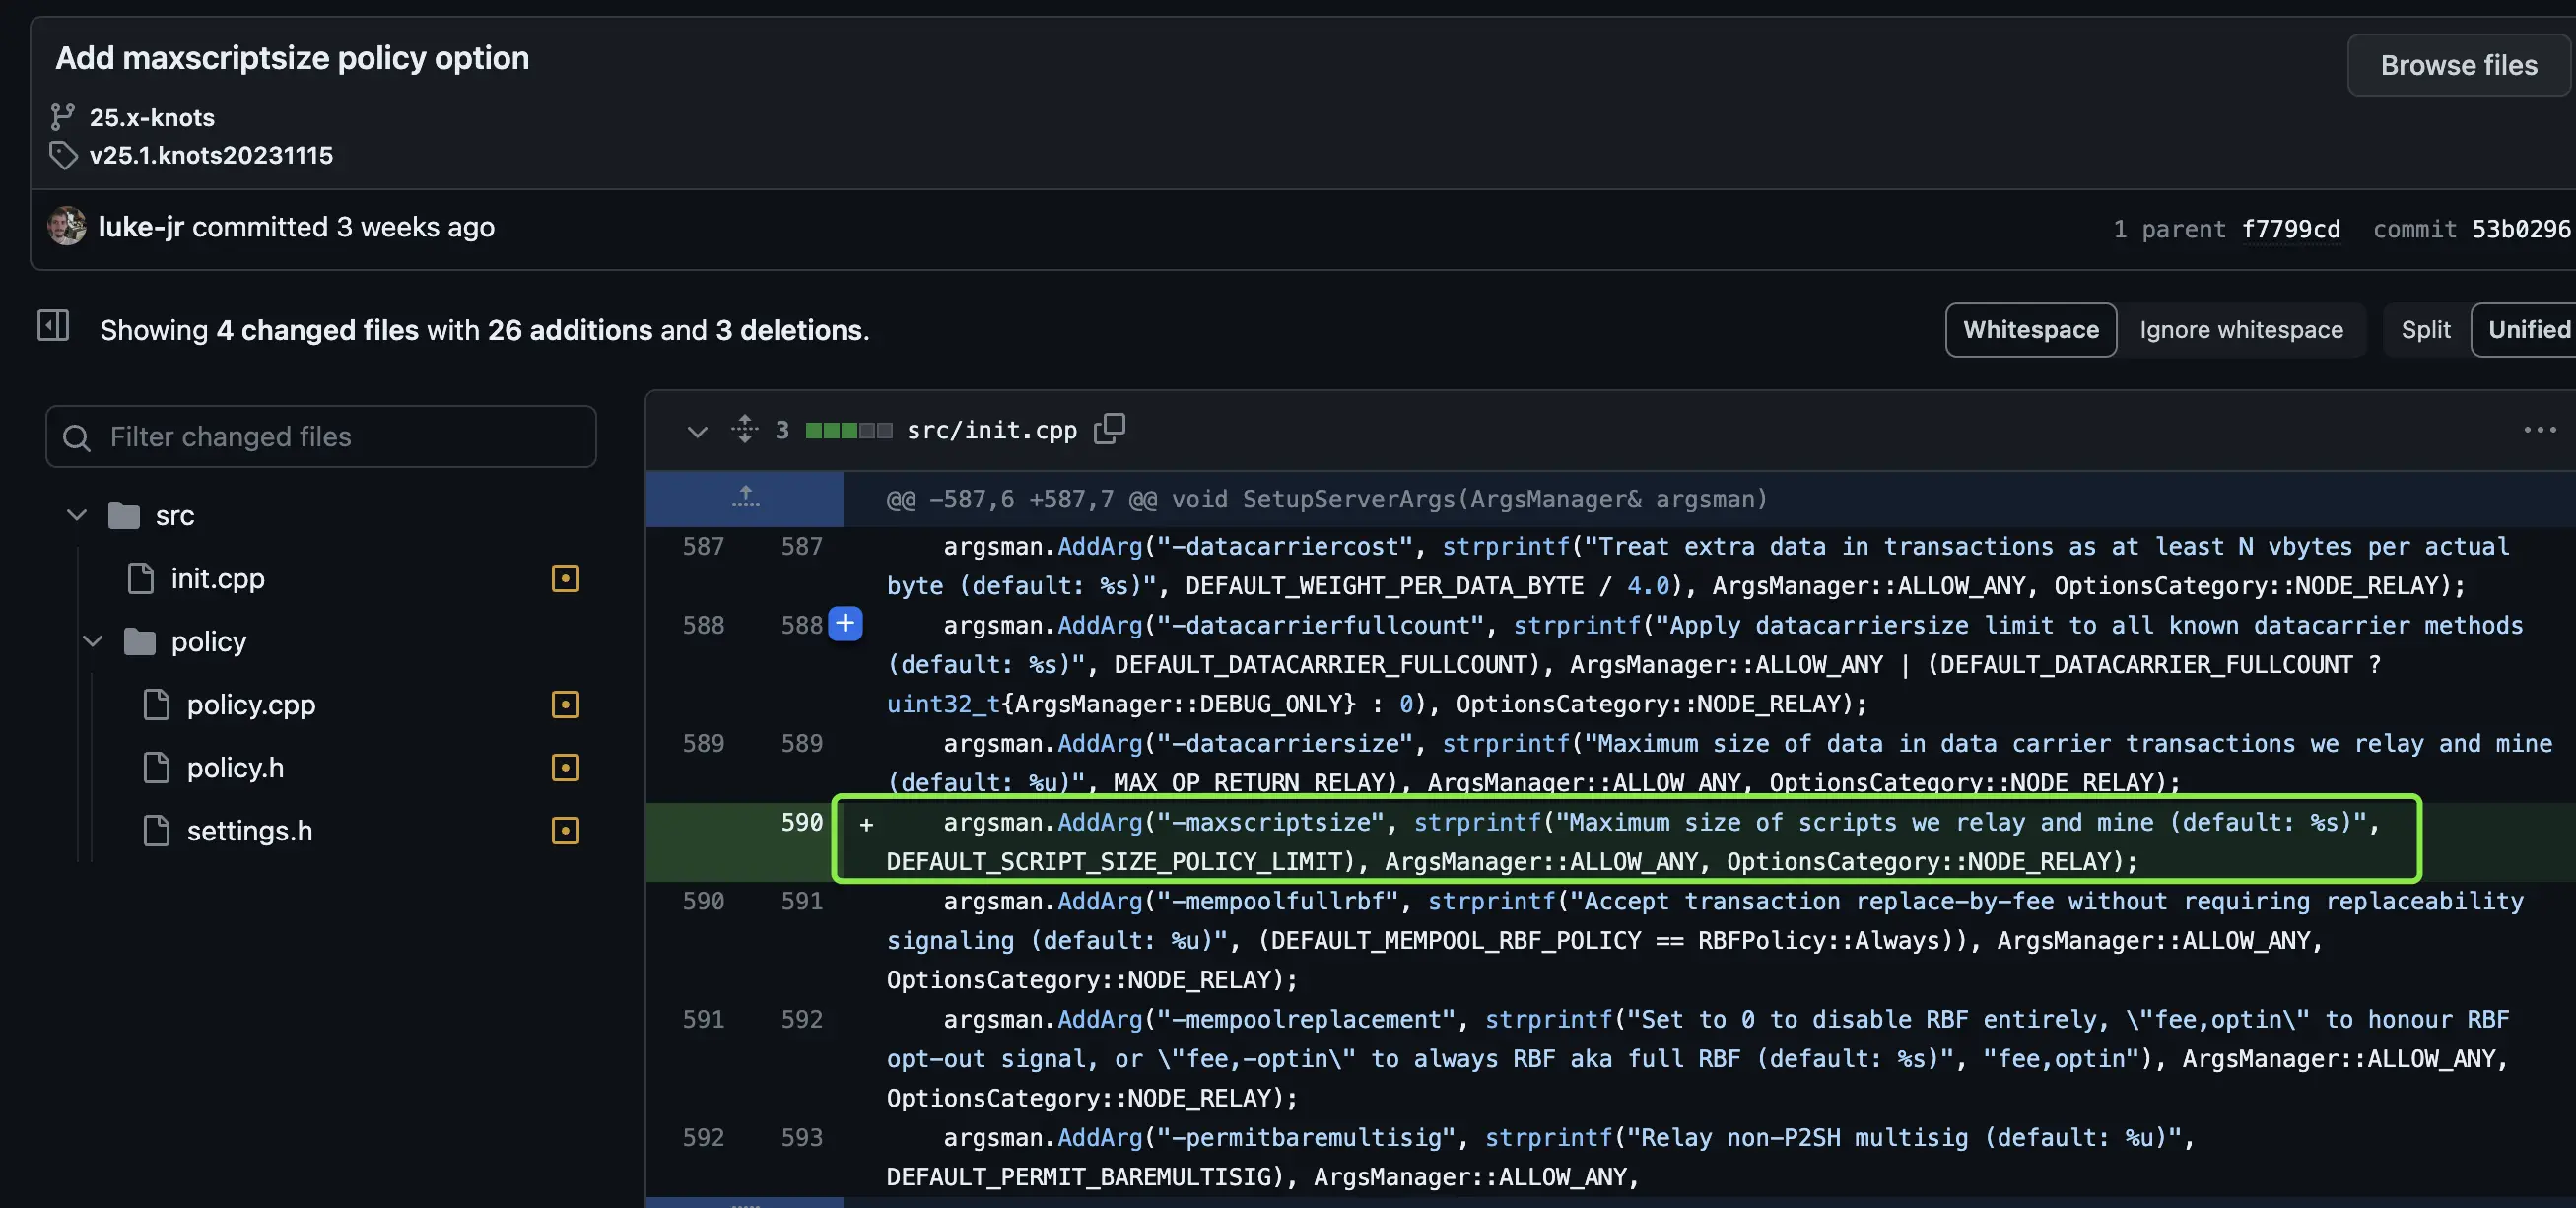
Task: Open the three-dots menu for src/init.cpp
Action: 2539,430
